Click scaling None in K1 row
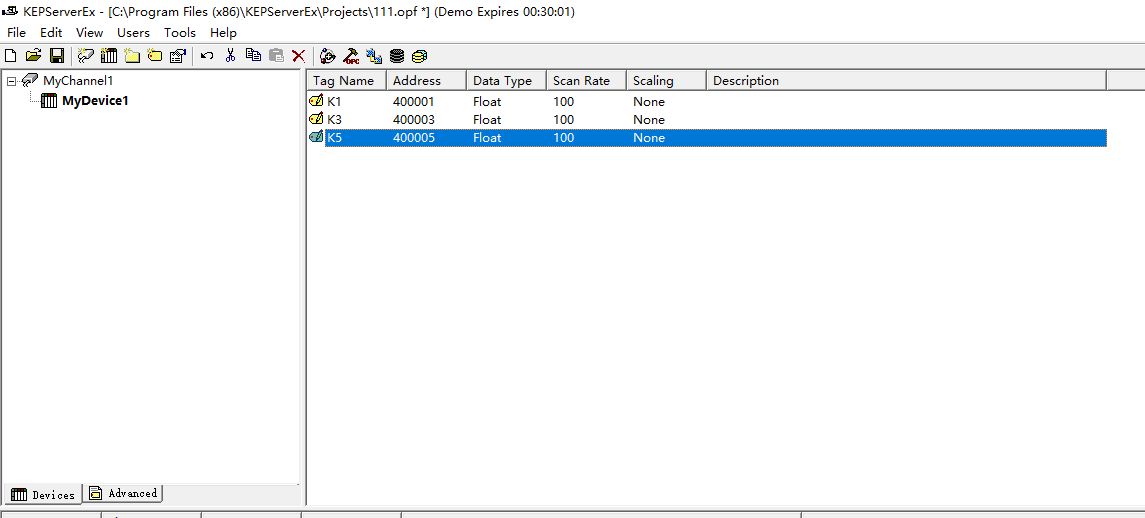This screenshot has width=1145, height=518. pyautogui.click(x=649, y=102)
